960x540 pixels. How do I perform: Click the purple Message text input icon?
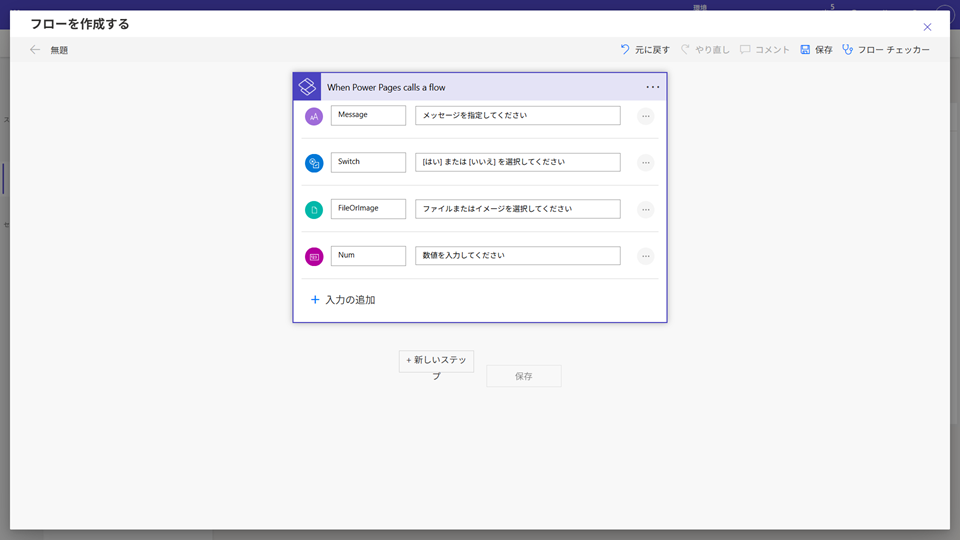coord(314,116)
